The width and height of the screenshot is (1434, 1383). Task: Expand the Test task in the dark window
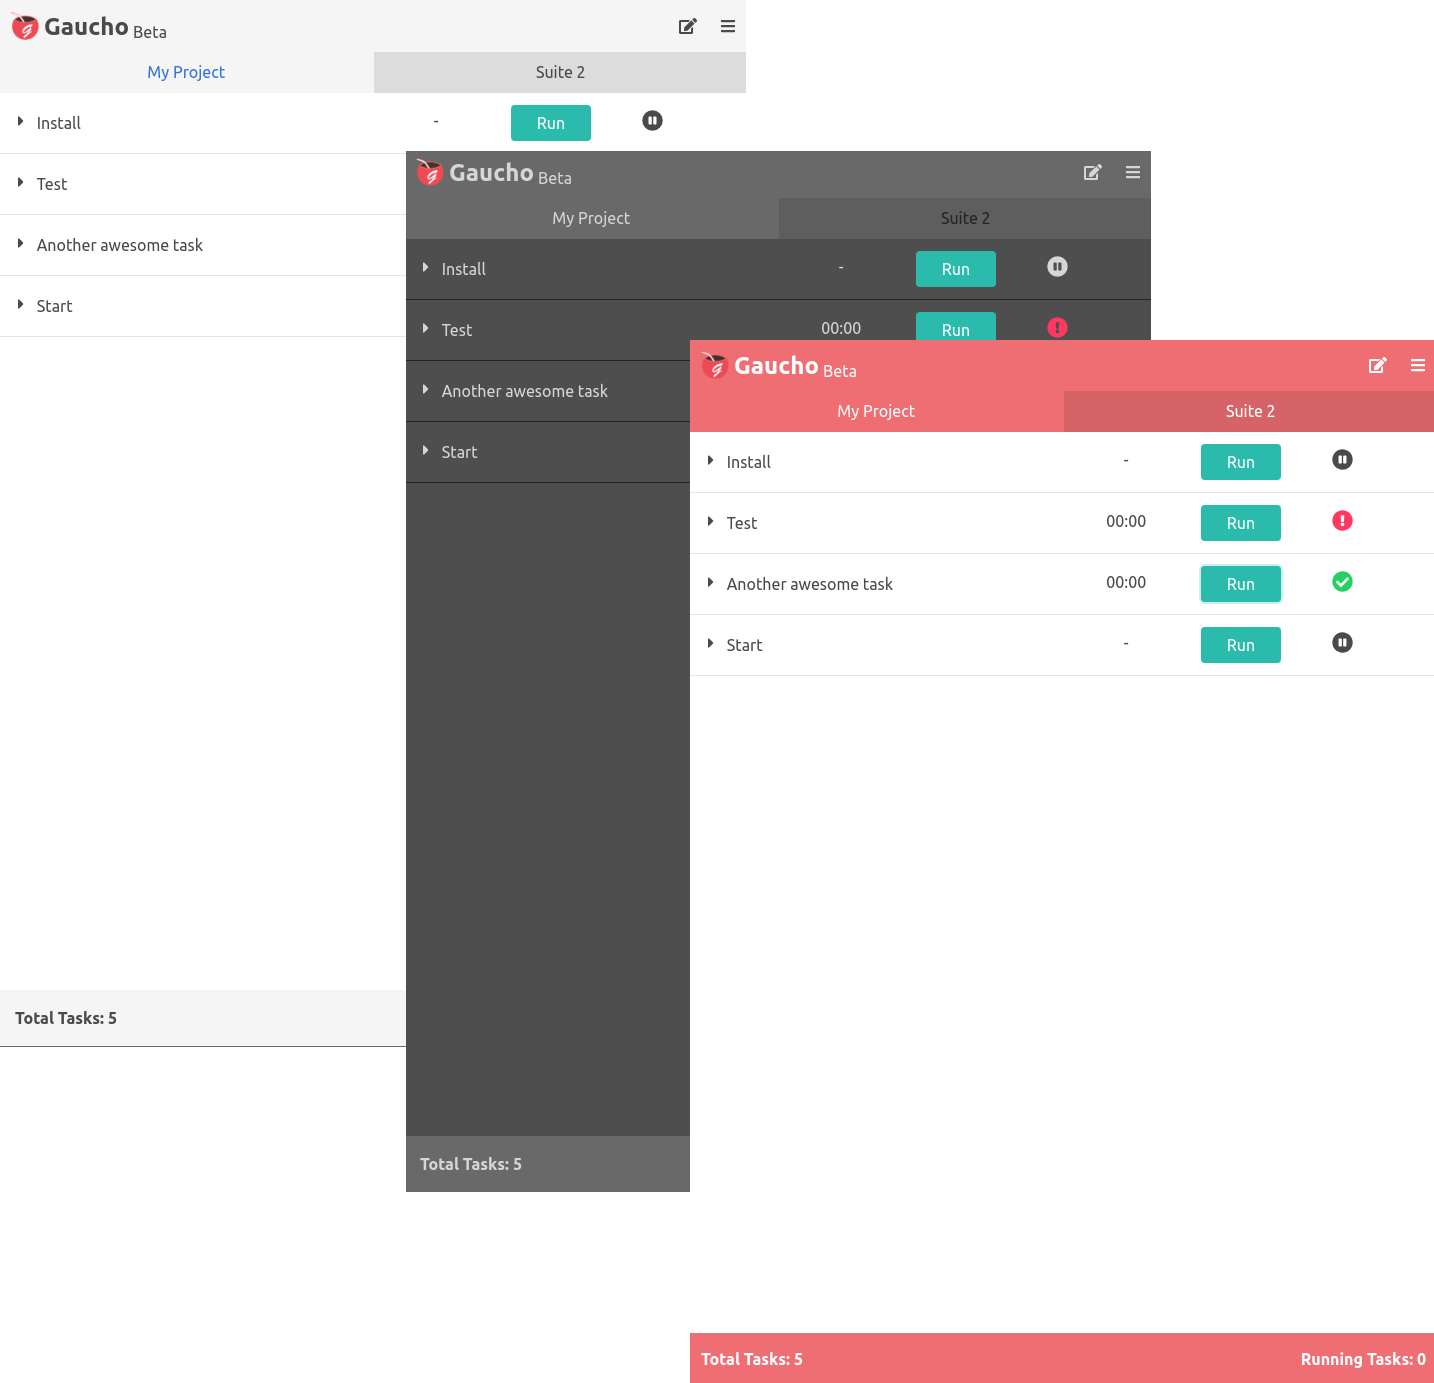click(x=425, y=329)
